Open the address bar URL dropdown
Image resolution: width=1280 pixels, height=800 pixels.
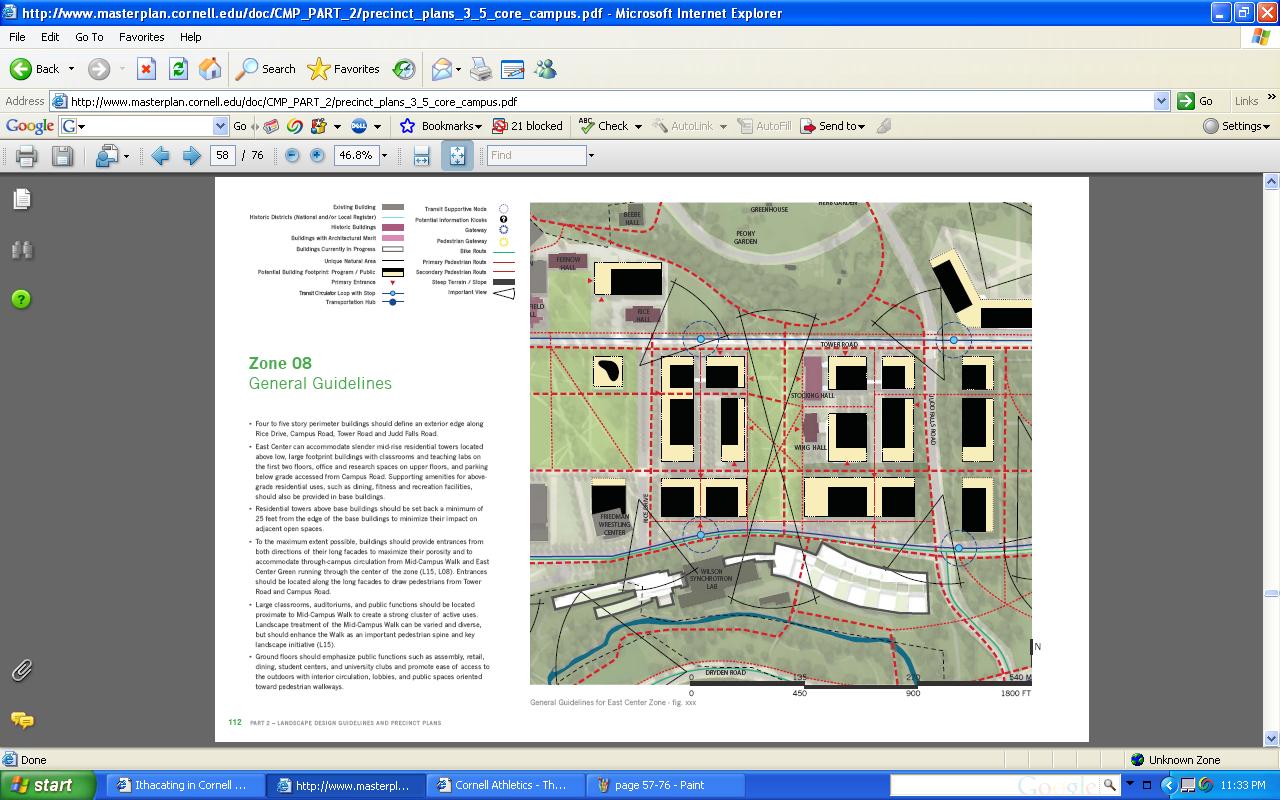coord(1161,101)
